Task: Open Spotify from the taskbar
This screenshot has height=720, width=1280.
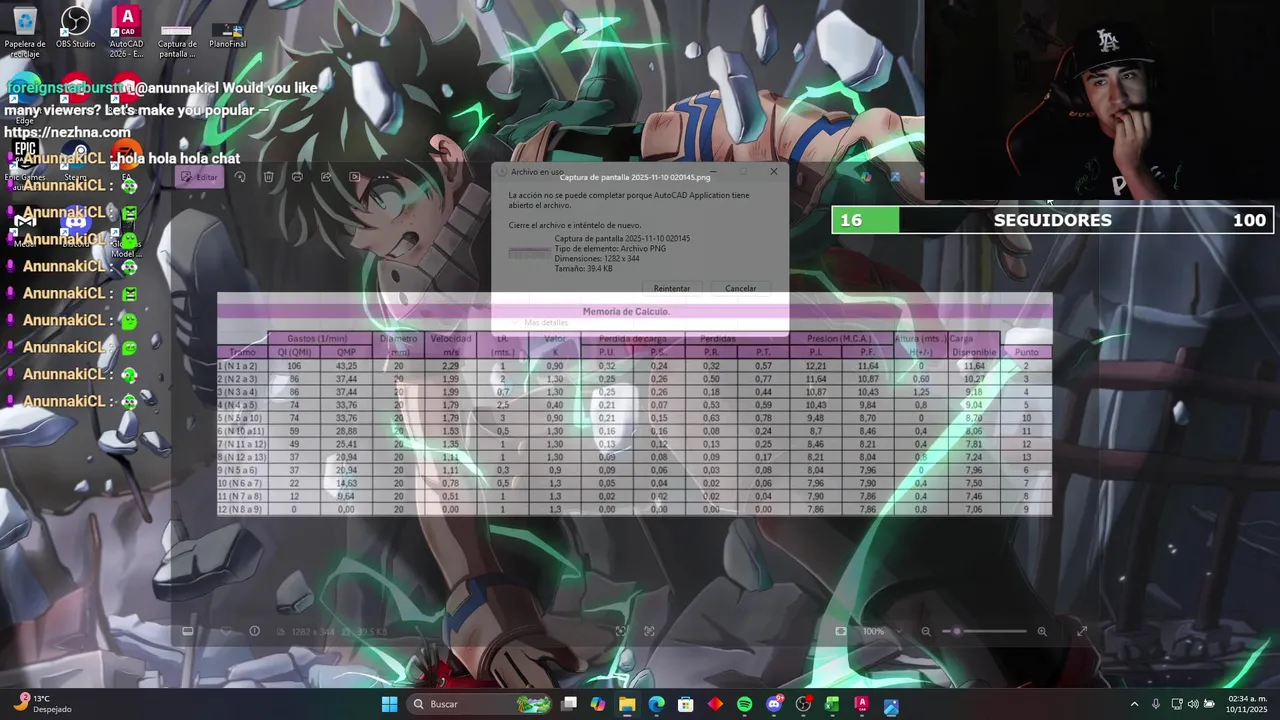Action: 745,704
